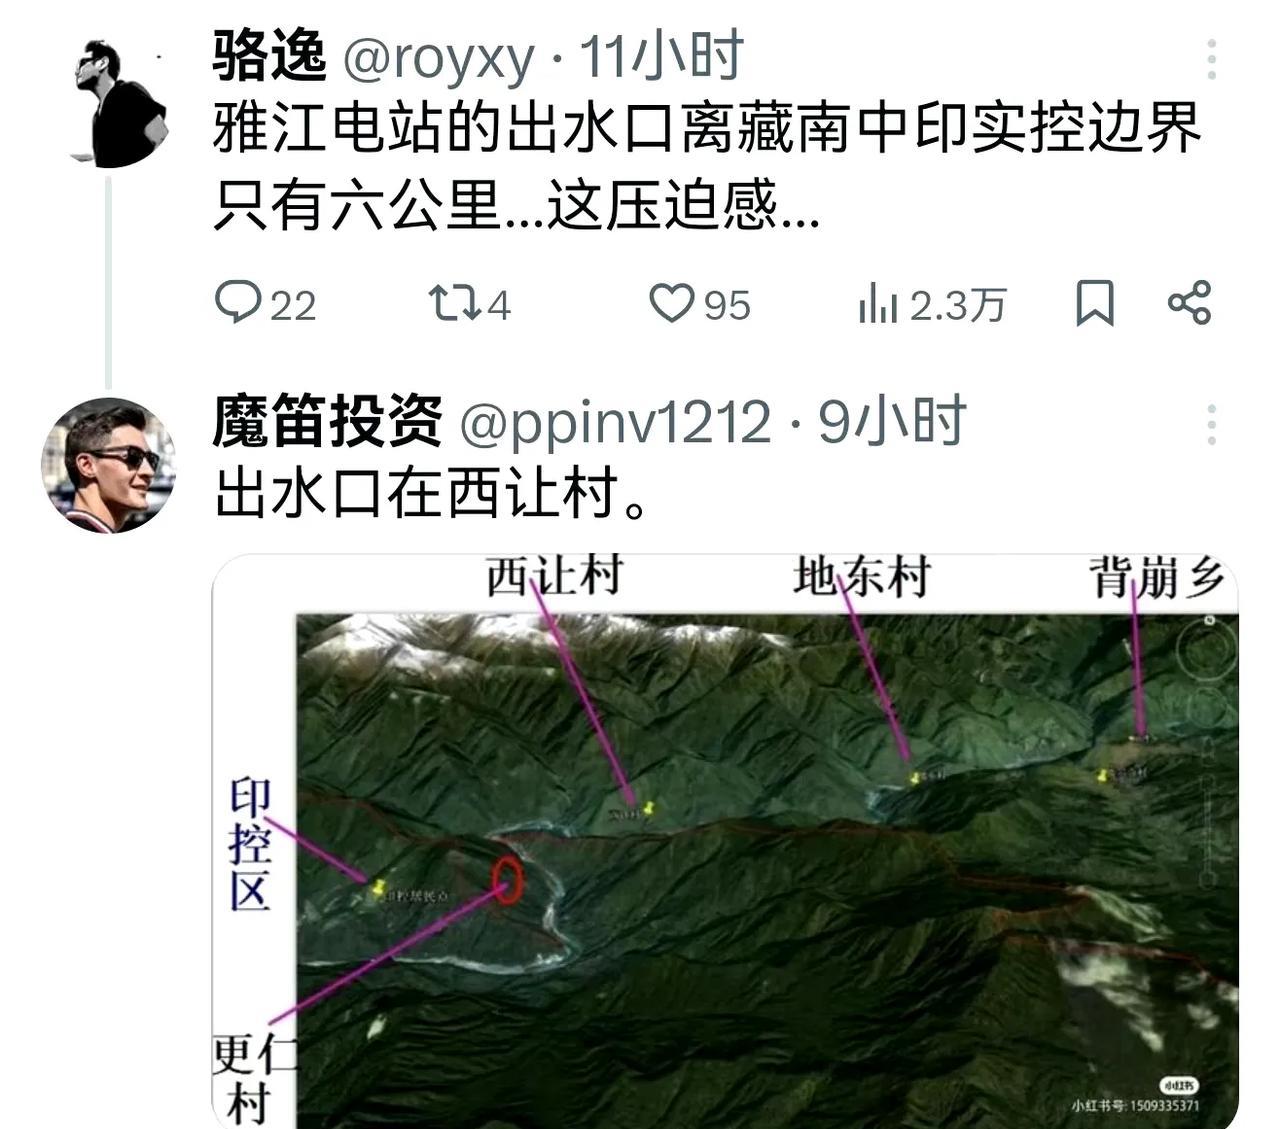Viewport: 1280px width, 1129px height.
Task: Open 骆逸's profile avatar
Action: tap(118, 102)
